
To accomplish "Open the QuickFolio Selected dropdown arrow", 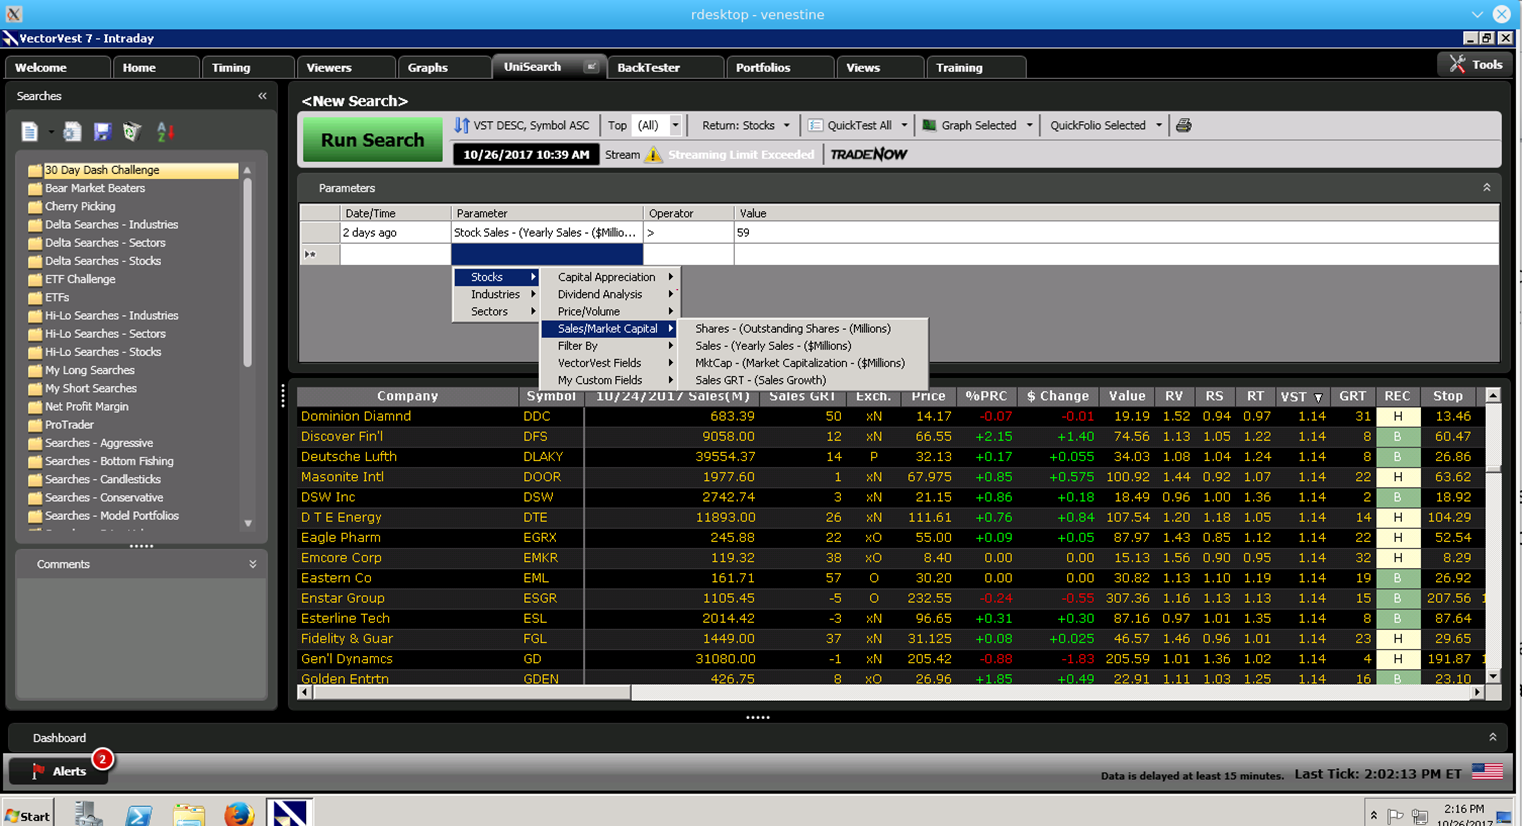I will tap(1159, 125).
